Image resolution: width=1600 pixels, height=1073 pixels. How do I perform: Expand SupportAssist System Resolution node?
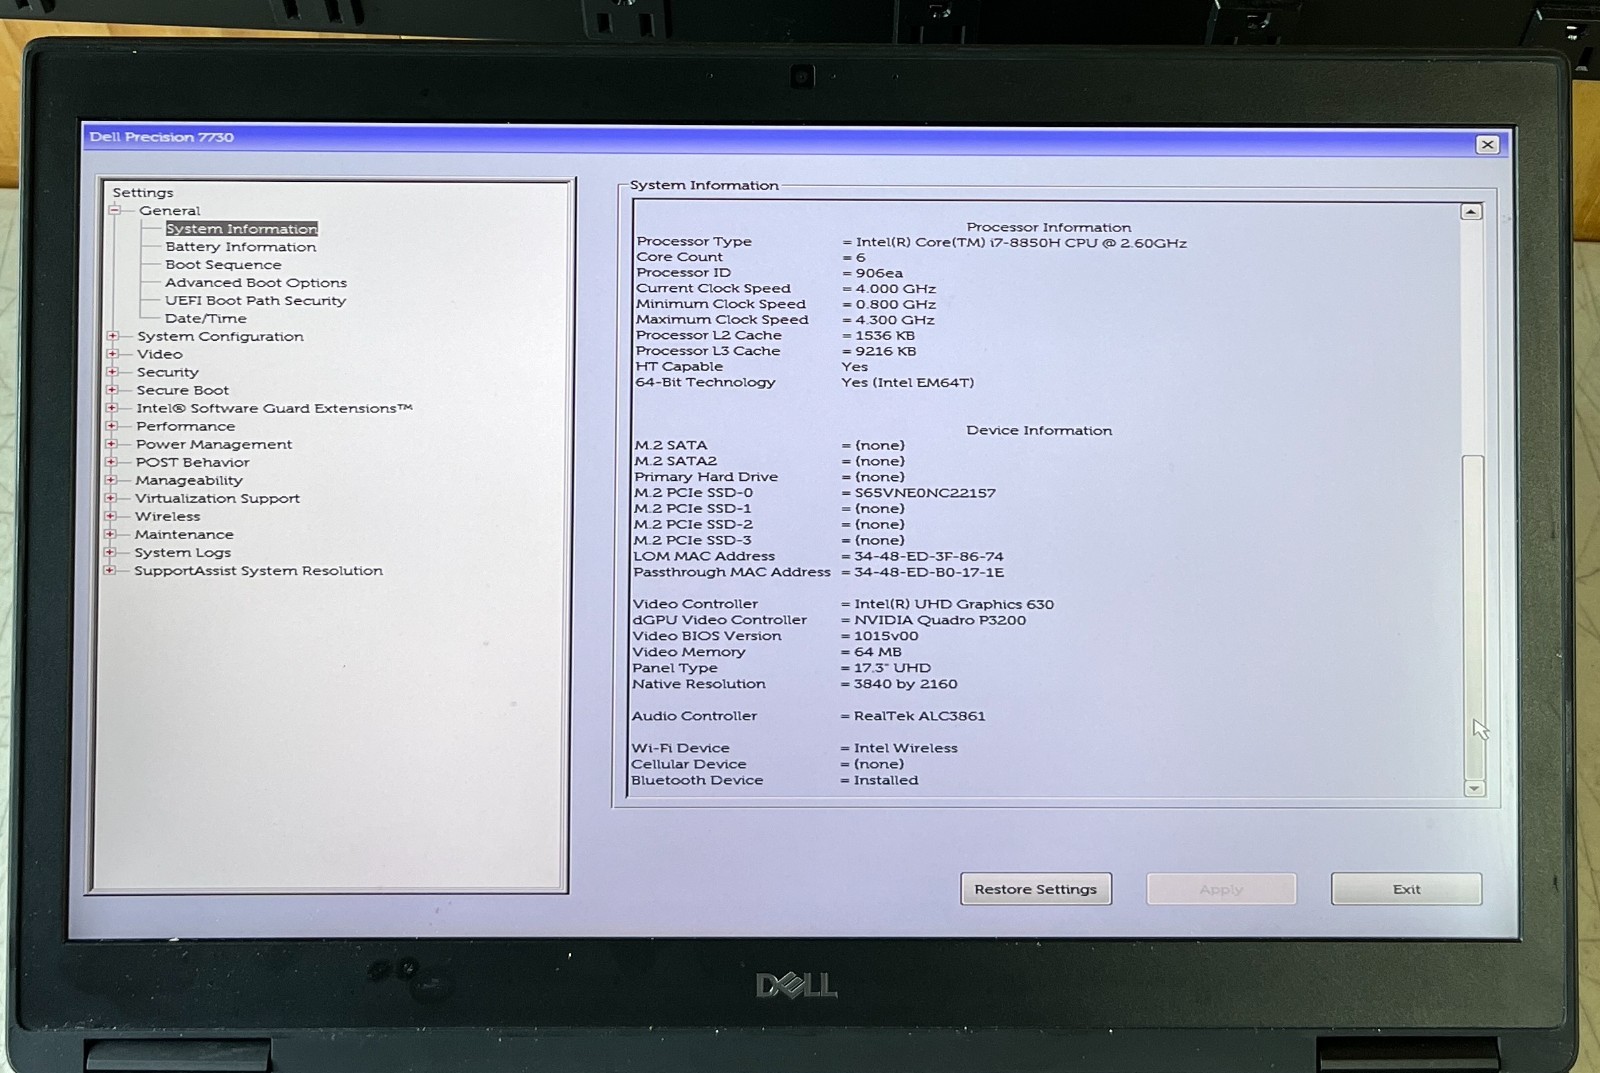click(x=110, y=570)
